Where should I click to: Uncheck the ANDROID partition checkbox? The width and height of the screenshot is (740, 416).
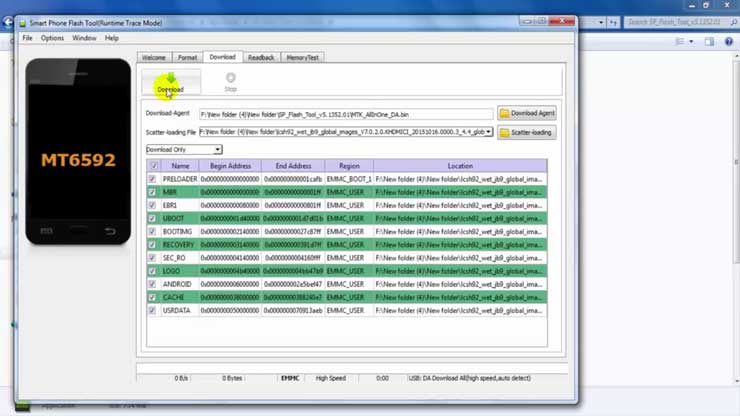pos(152,284)
